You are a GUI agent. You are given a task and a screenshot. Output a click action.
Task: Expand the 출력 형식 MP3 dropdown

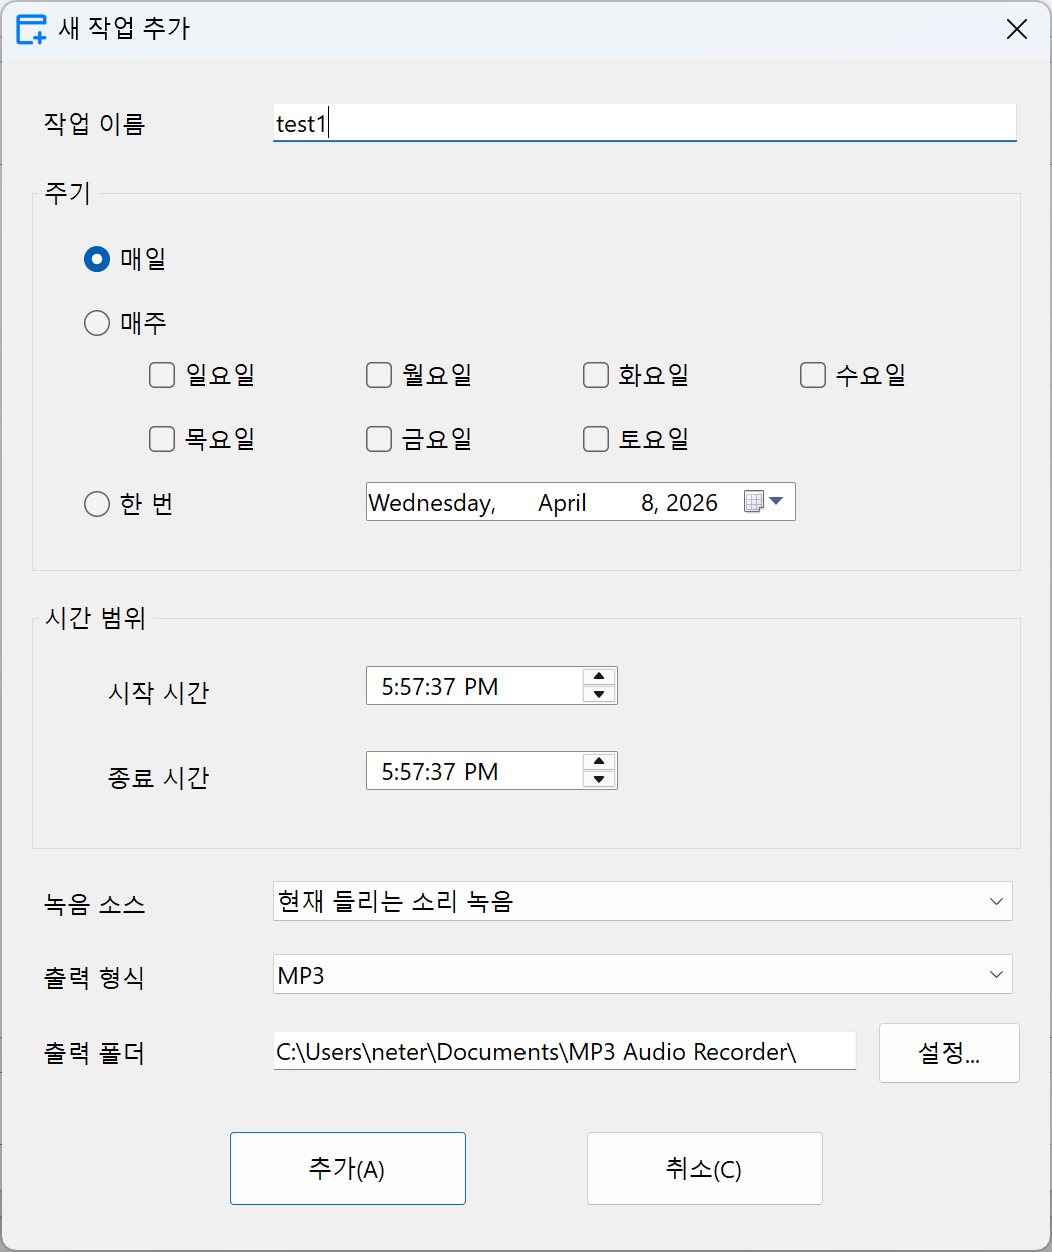pos(996,974)
